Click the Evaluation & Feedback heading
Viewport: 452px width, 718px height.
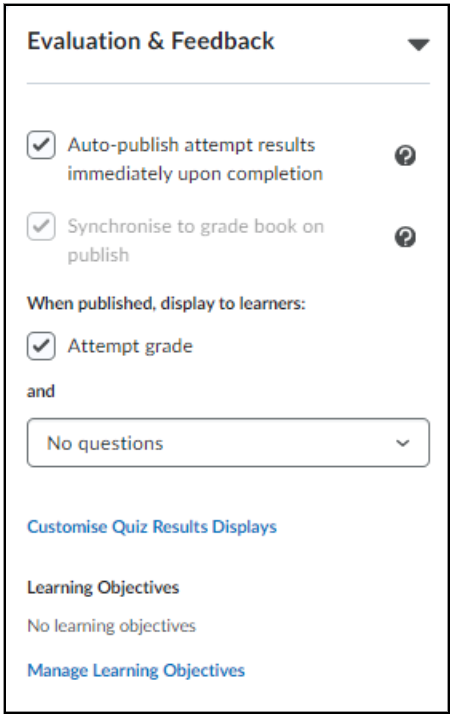[x=151, y=41]
